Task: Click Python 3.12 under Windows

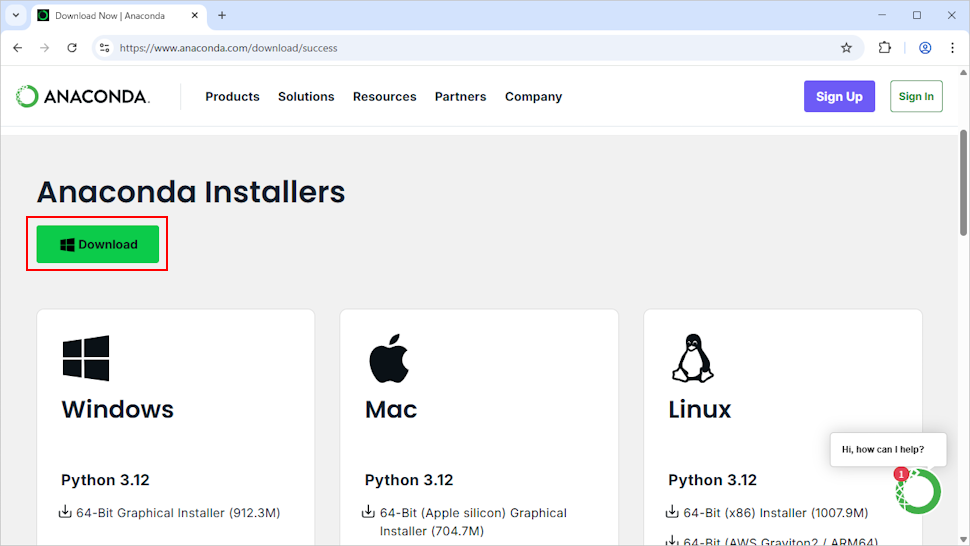Action: click(105, 480)
